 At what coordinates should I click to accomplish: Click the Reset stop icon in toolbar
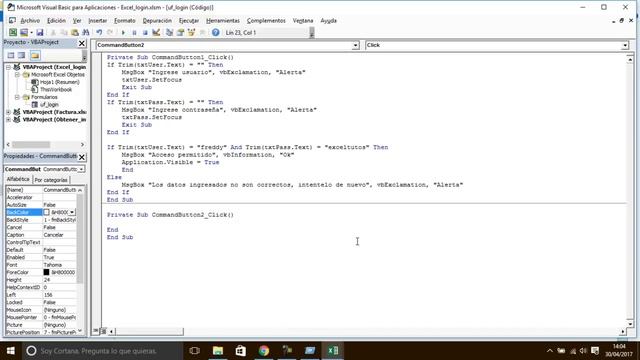145,32
